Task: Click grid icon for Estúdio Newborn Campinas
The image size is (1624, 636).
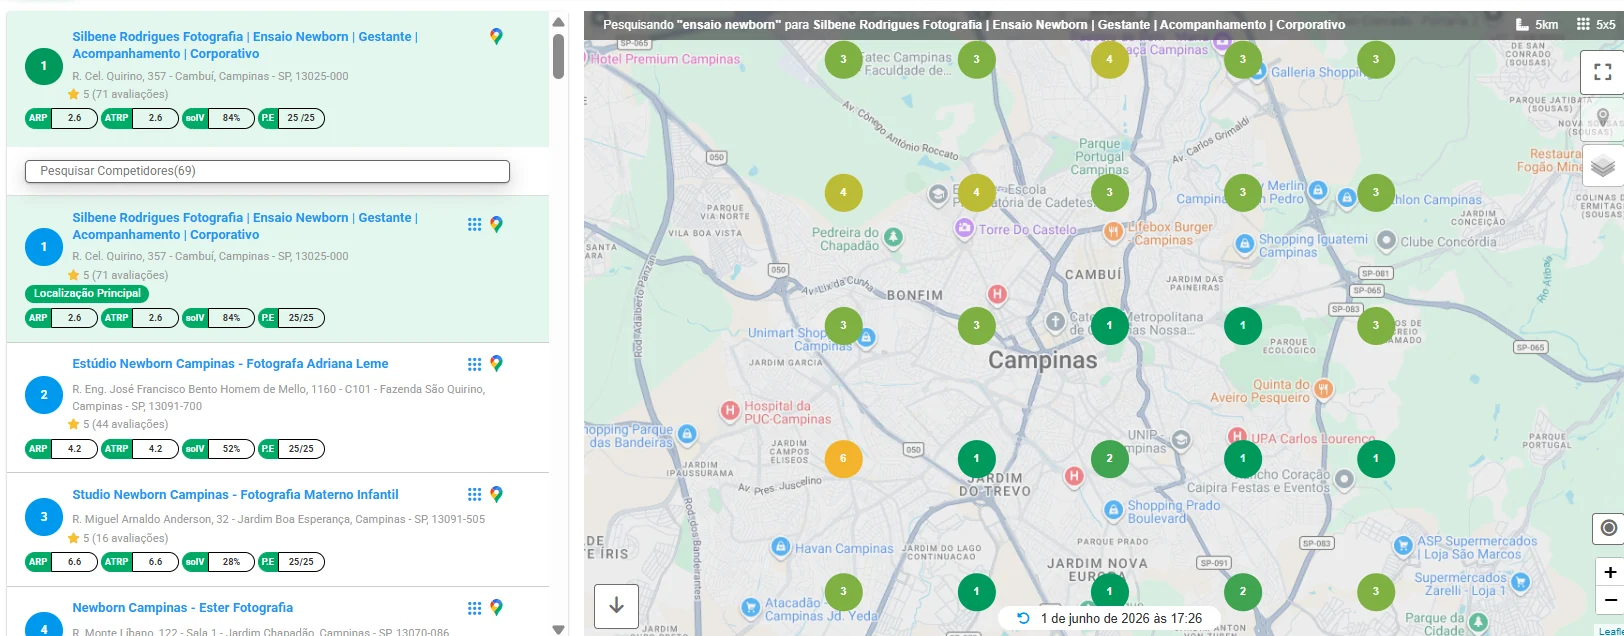Action: point(475,364)
